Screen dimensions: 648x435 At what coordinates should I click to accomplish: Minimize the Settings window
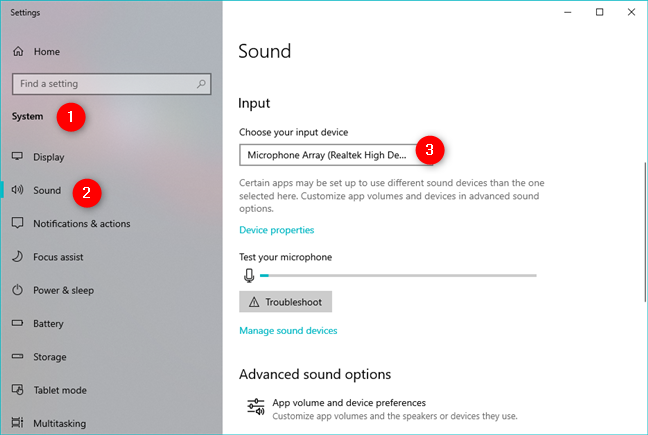coord(568,12)
